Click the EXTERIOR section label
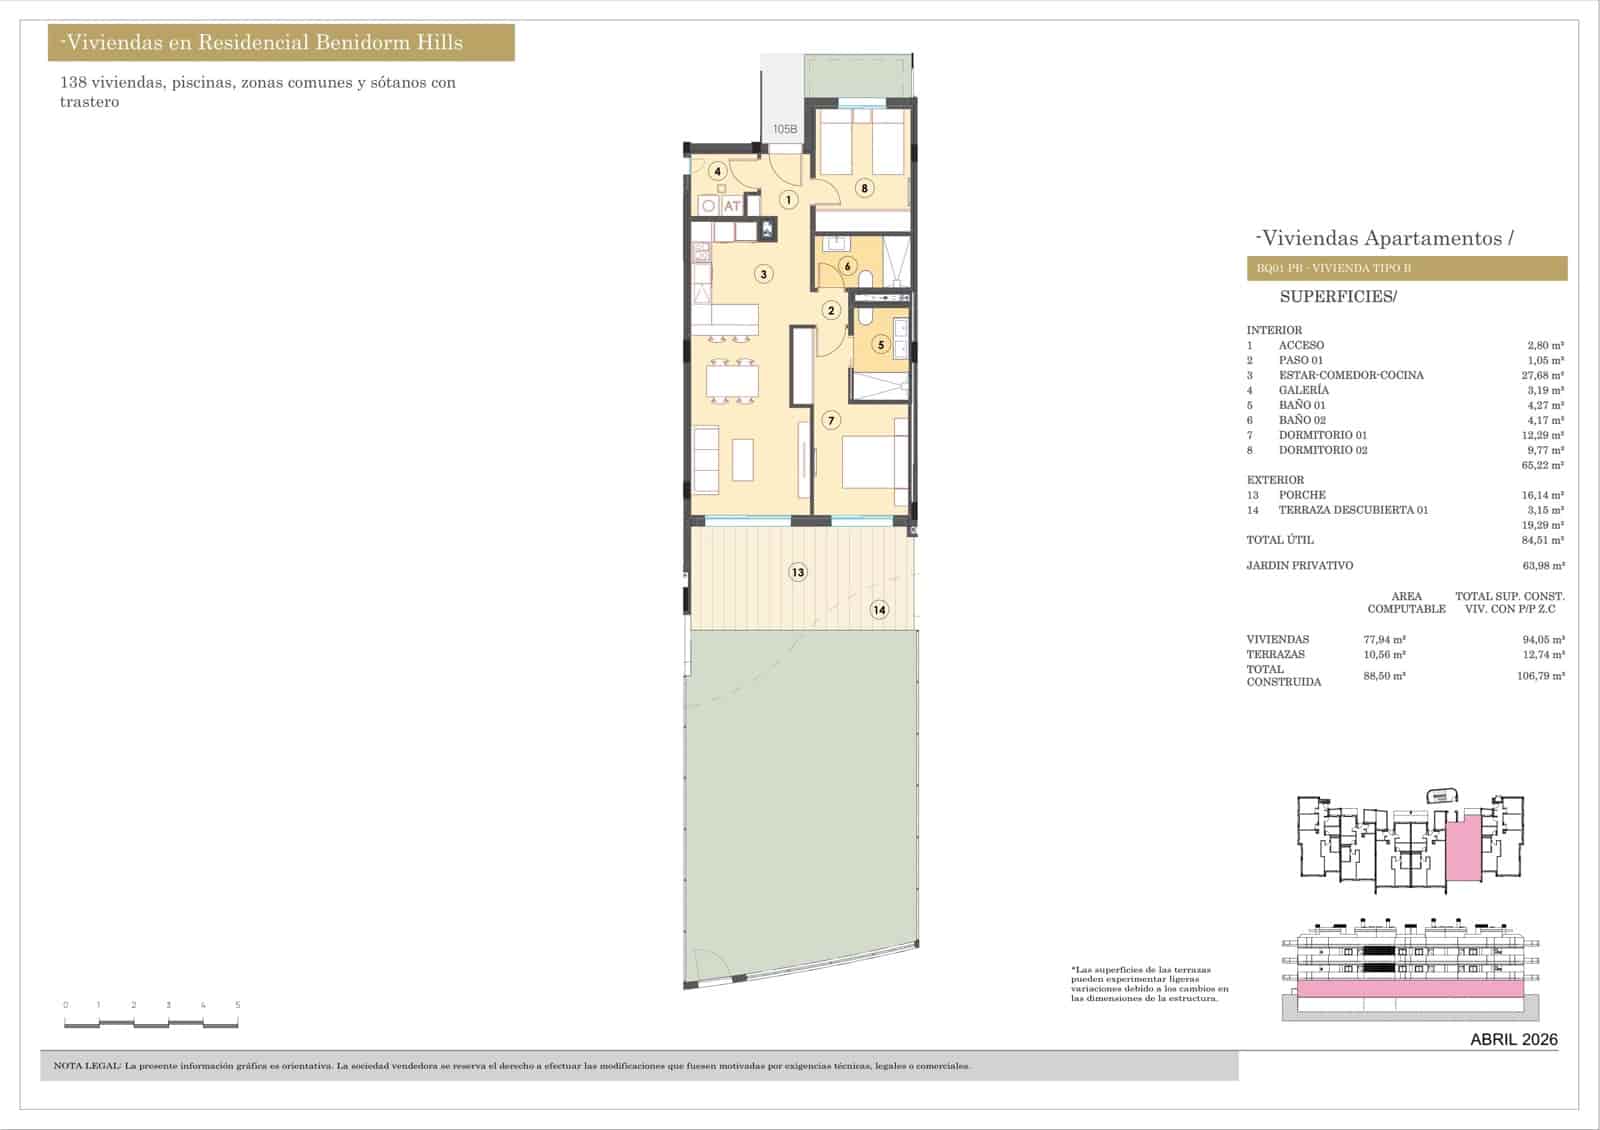This screenshot has width=1600, height=1130. click(x=1275, y=480)
